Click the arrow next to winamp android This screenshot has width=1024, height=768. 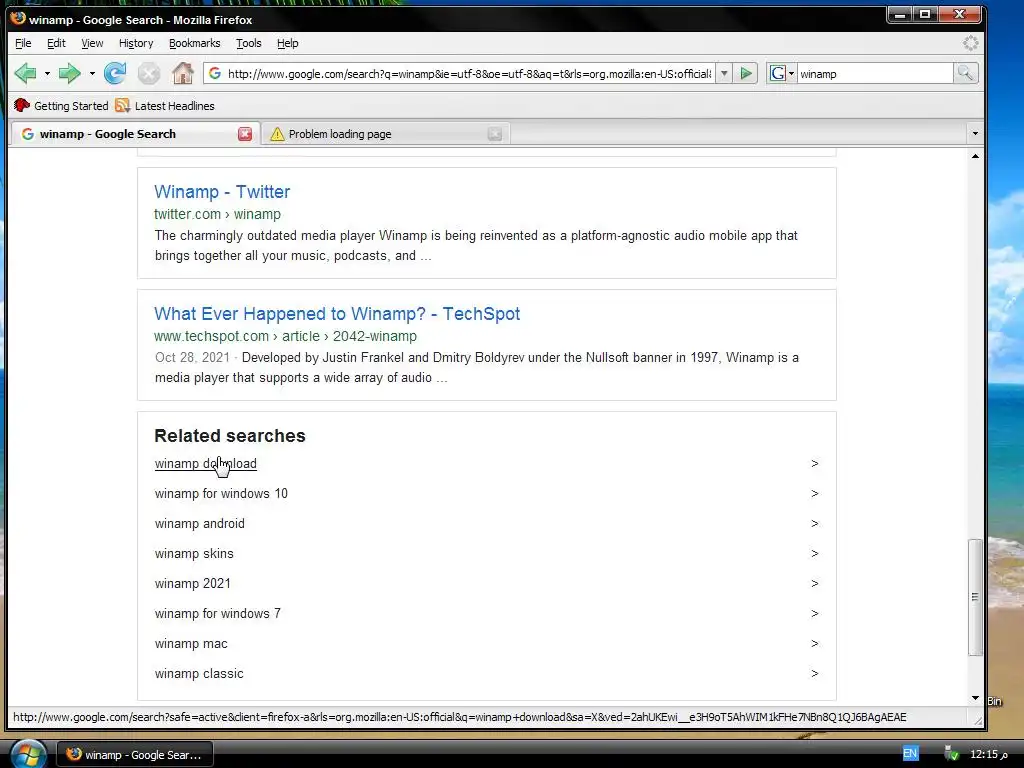point(814,524)
